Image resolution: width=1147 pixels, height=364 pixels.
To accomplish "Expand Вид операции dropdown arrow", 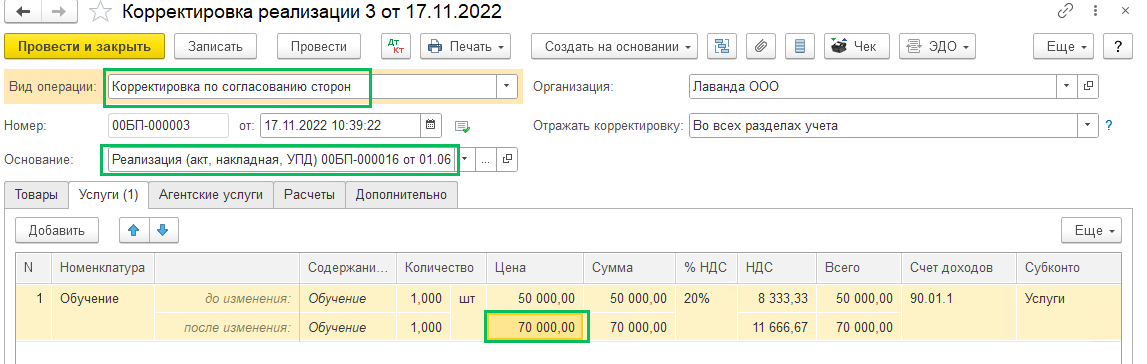I will [x=507, y=86].
